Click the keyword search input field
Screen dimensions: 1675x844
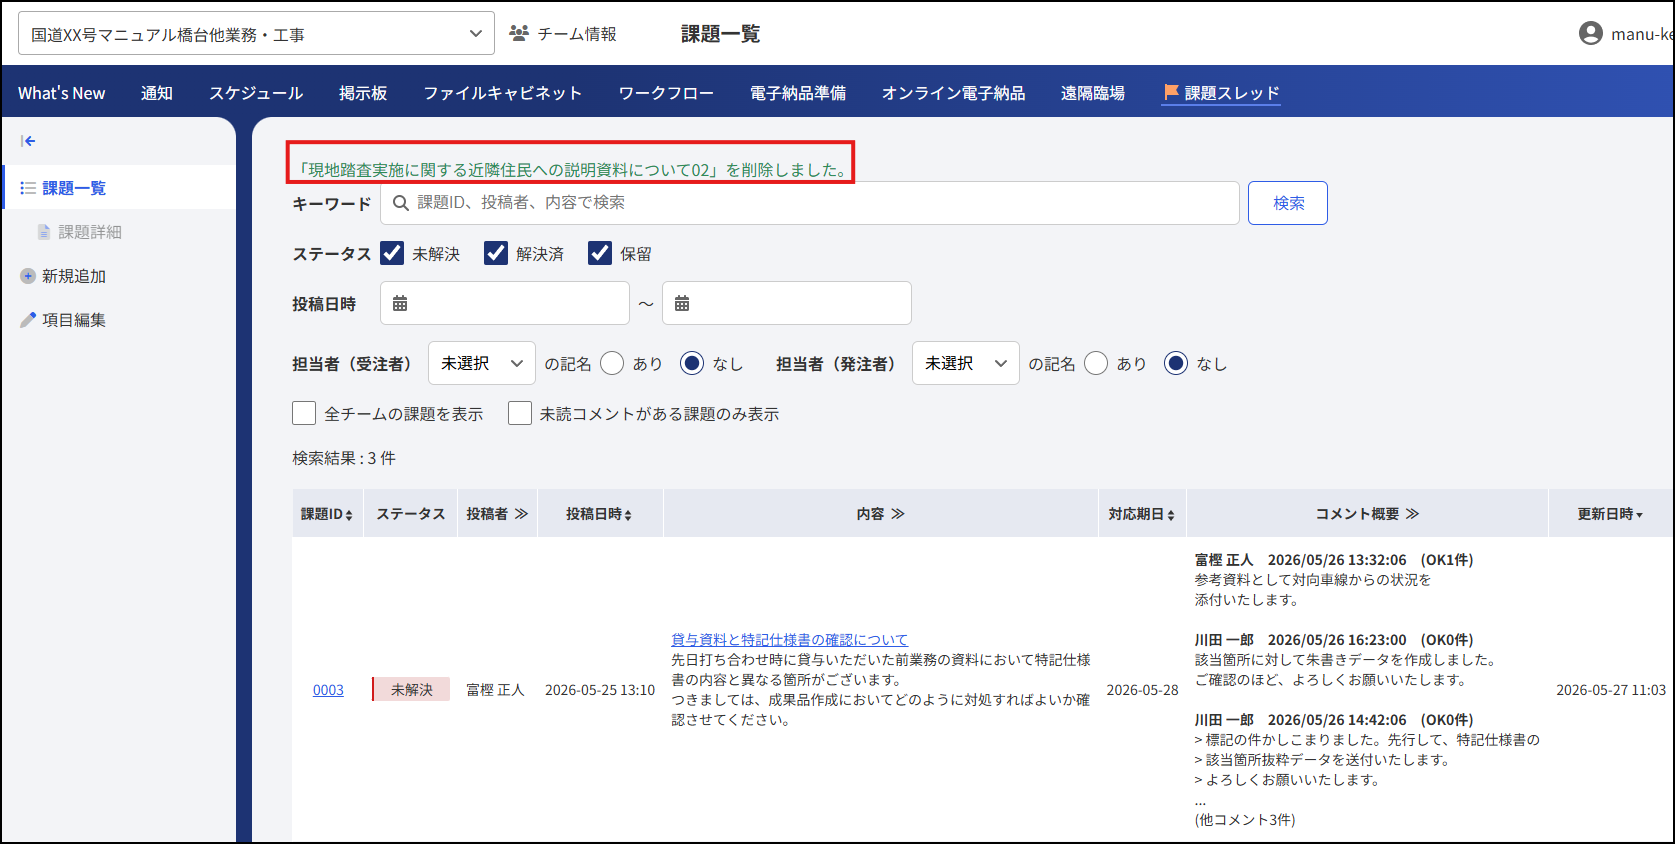pos(810,203)
